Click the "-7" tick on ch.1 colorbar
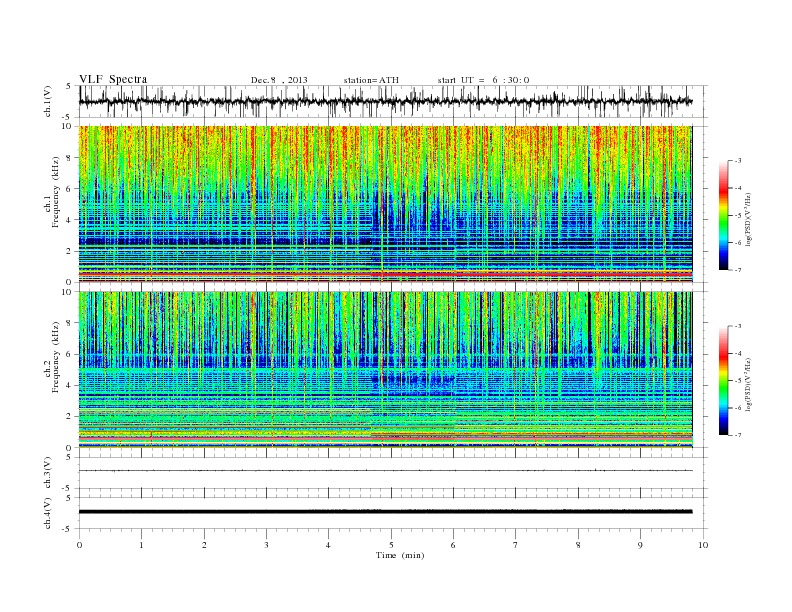This screenshot has height=612, width=792. click(x=737, y=270)
